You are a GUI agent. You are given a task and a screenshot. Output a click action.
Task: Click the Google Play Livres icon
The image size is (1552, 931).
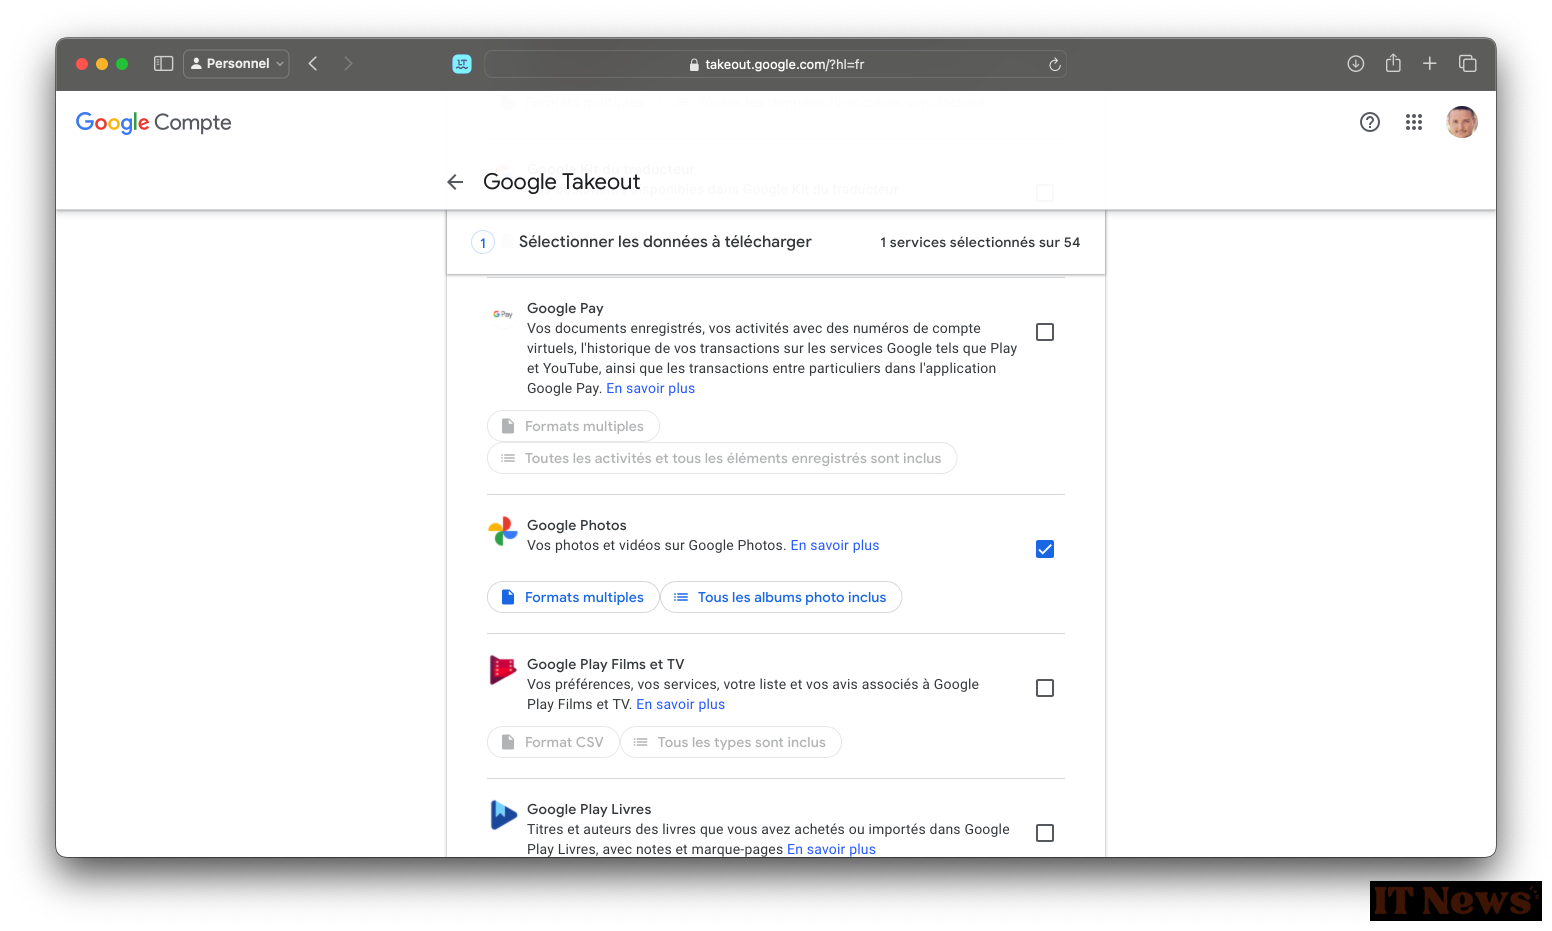click(x=503, y=815)
